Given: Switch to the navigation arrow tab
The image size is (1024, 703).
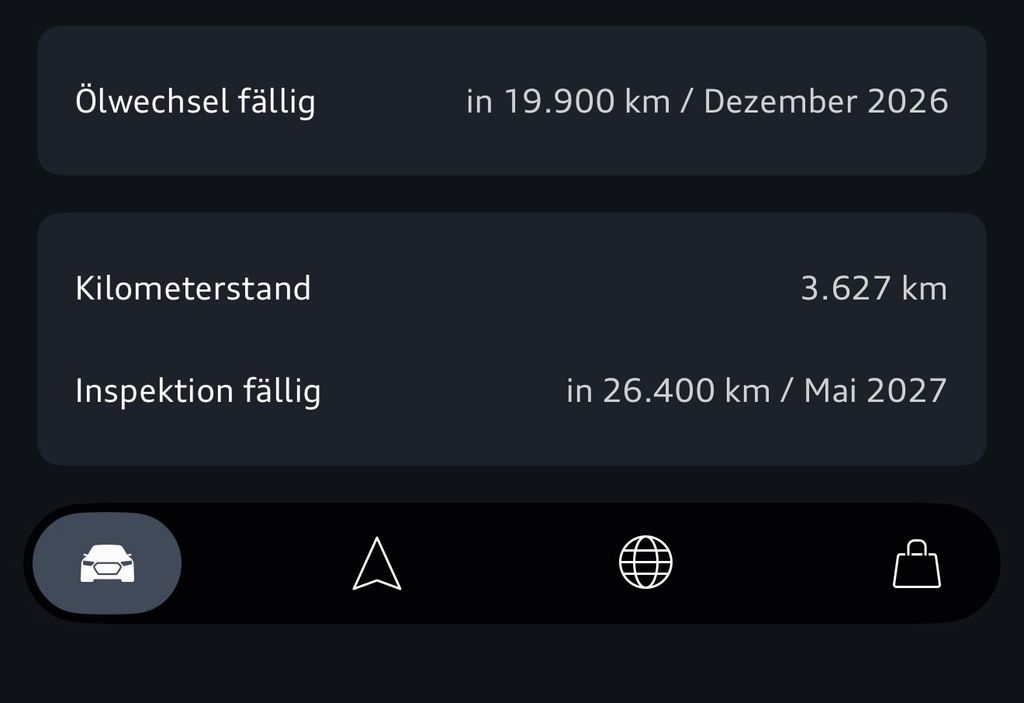Looking at the screenshot, I should (377, 564).
